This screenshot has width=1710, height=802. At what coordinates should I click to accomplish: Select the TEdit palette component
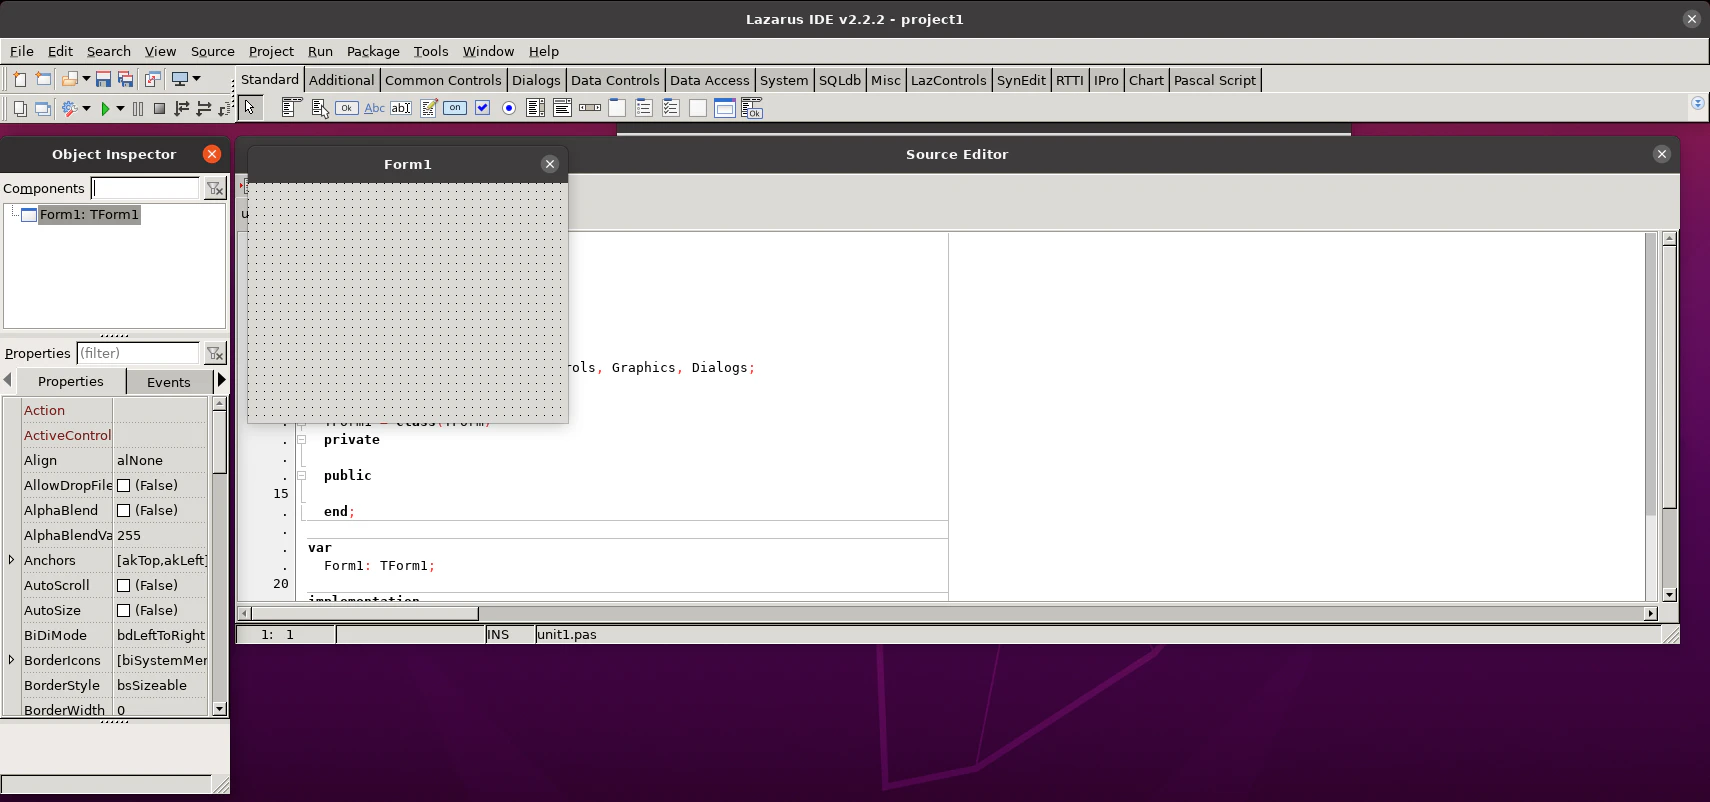(x=401, y=108)
